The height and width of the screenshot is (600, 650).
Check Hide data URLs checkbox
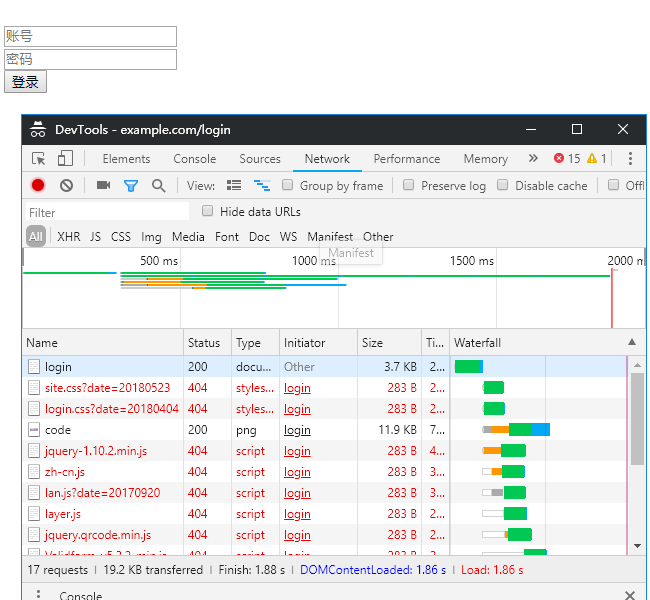click(x=207, y=211)
